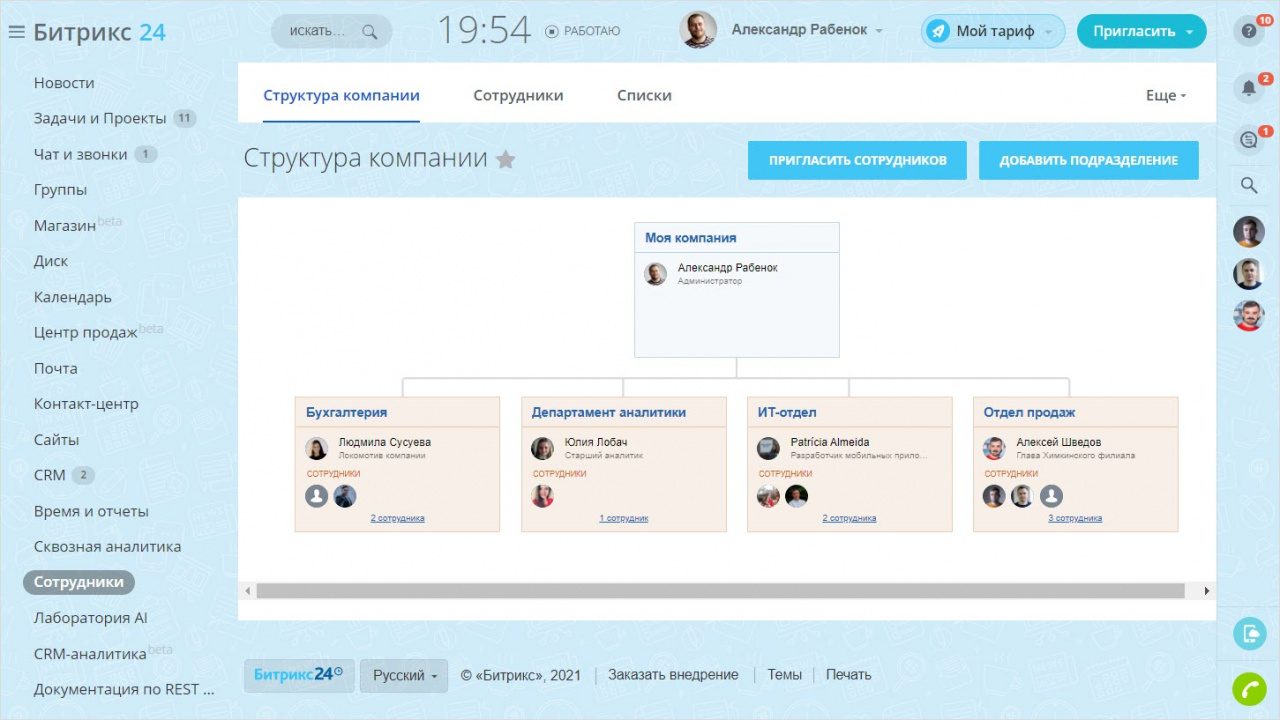1280x720 pixels.
Task: Open 1 сотрудник link in Департамент аналитики
Action: pyautogui.click(x=623, y=518)
